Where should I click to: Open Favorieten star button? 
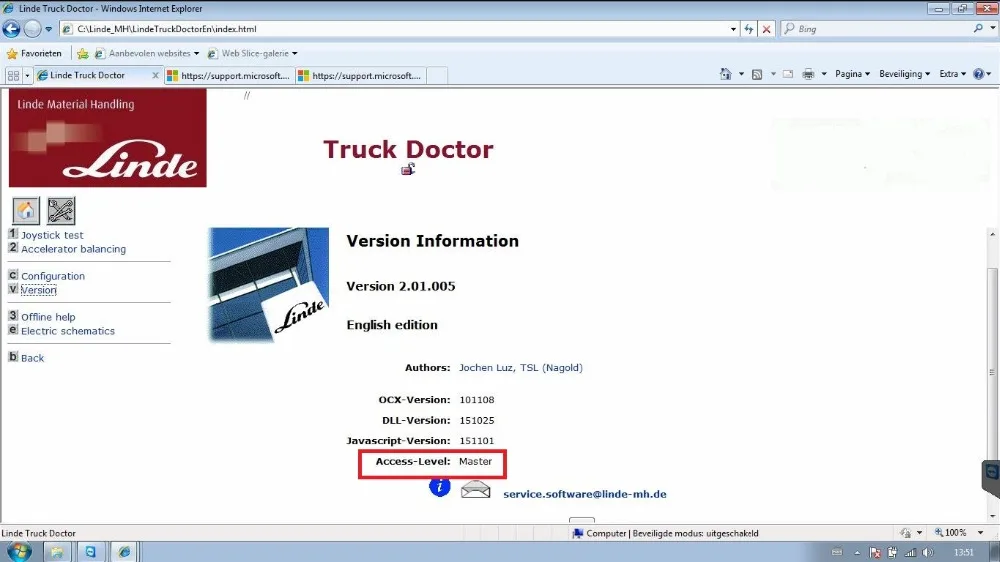(34, 54)
